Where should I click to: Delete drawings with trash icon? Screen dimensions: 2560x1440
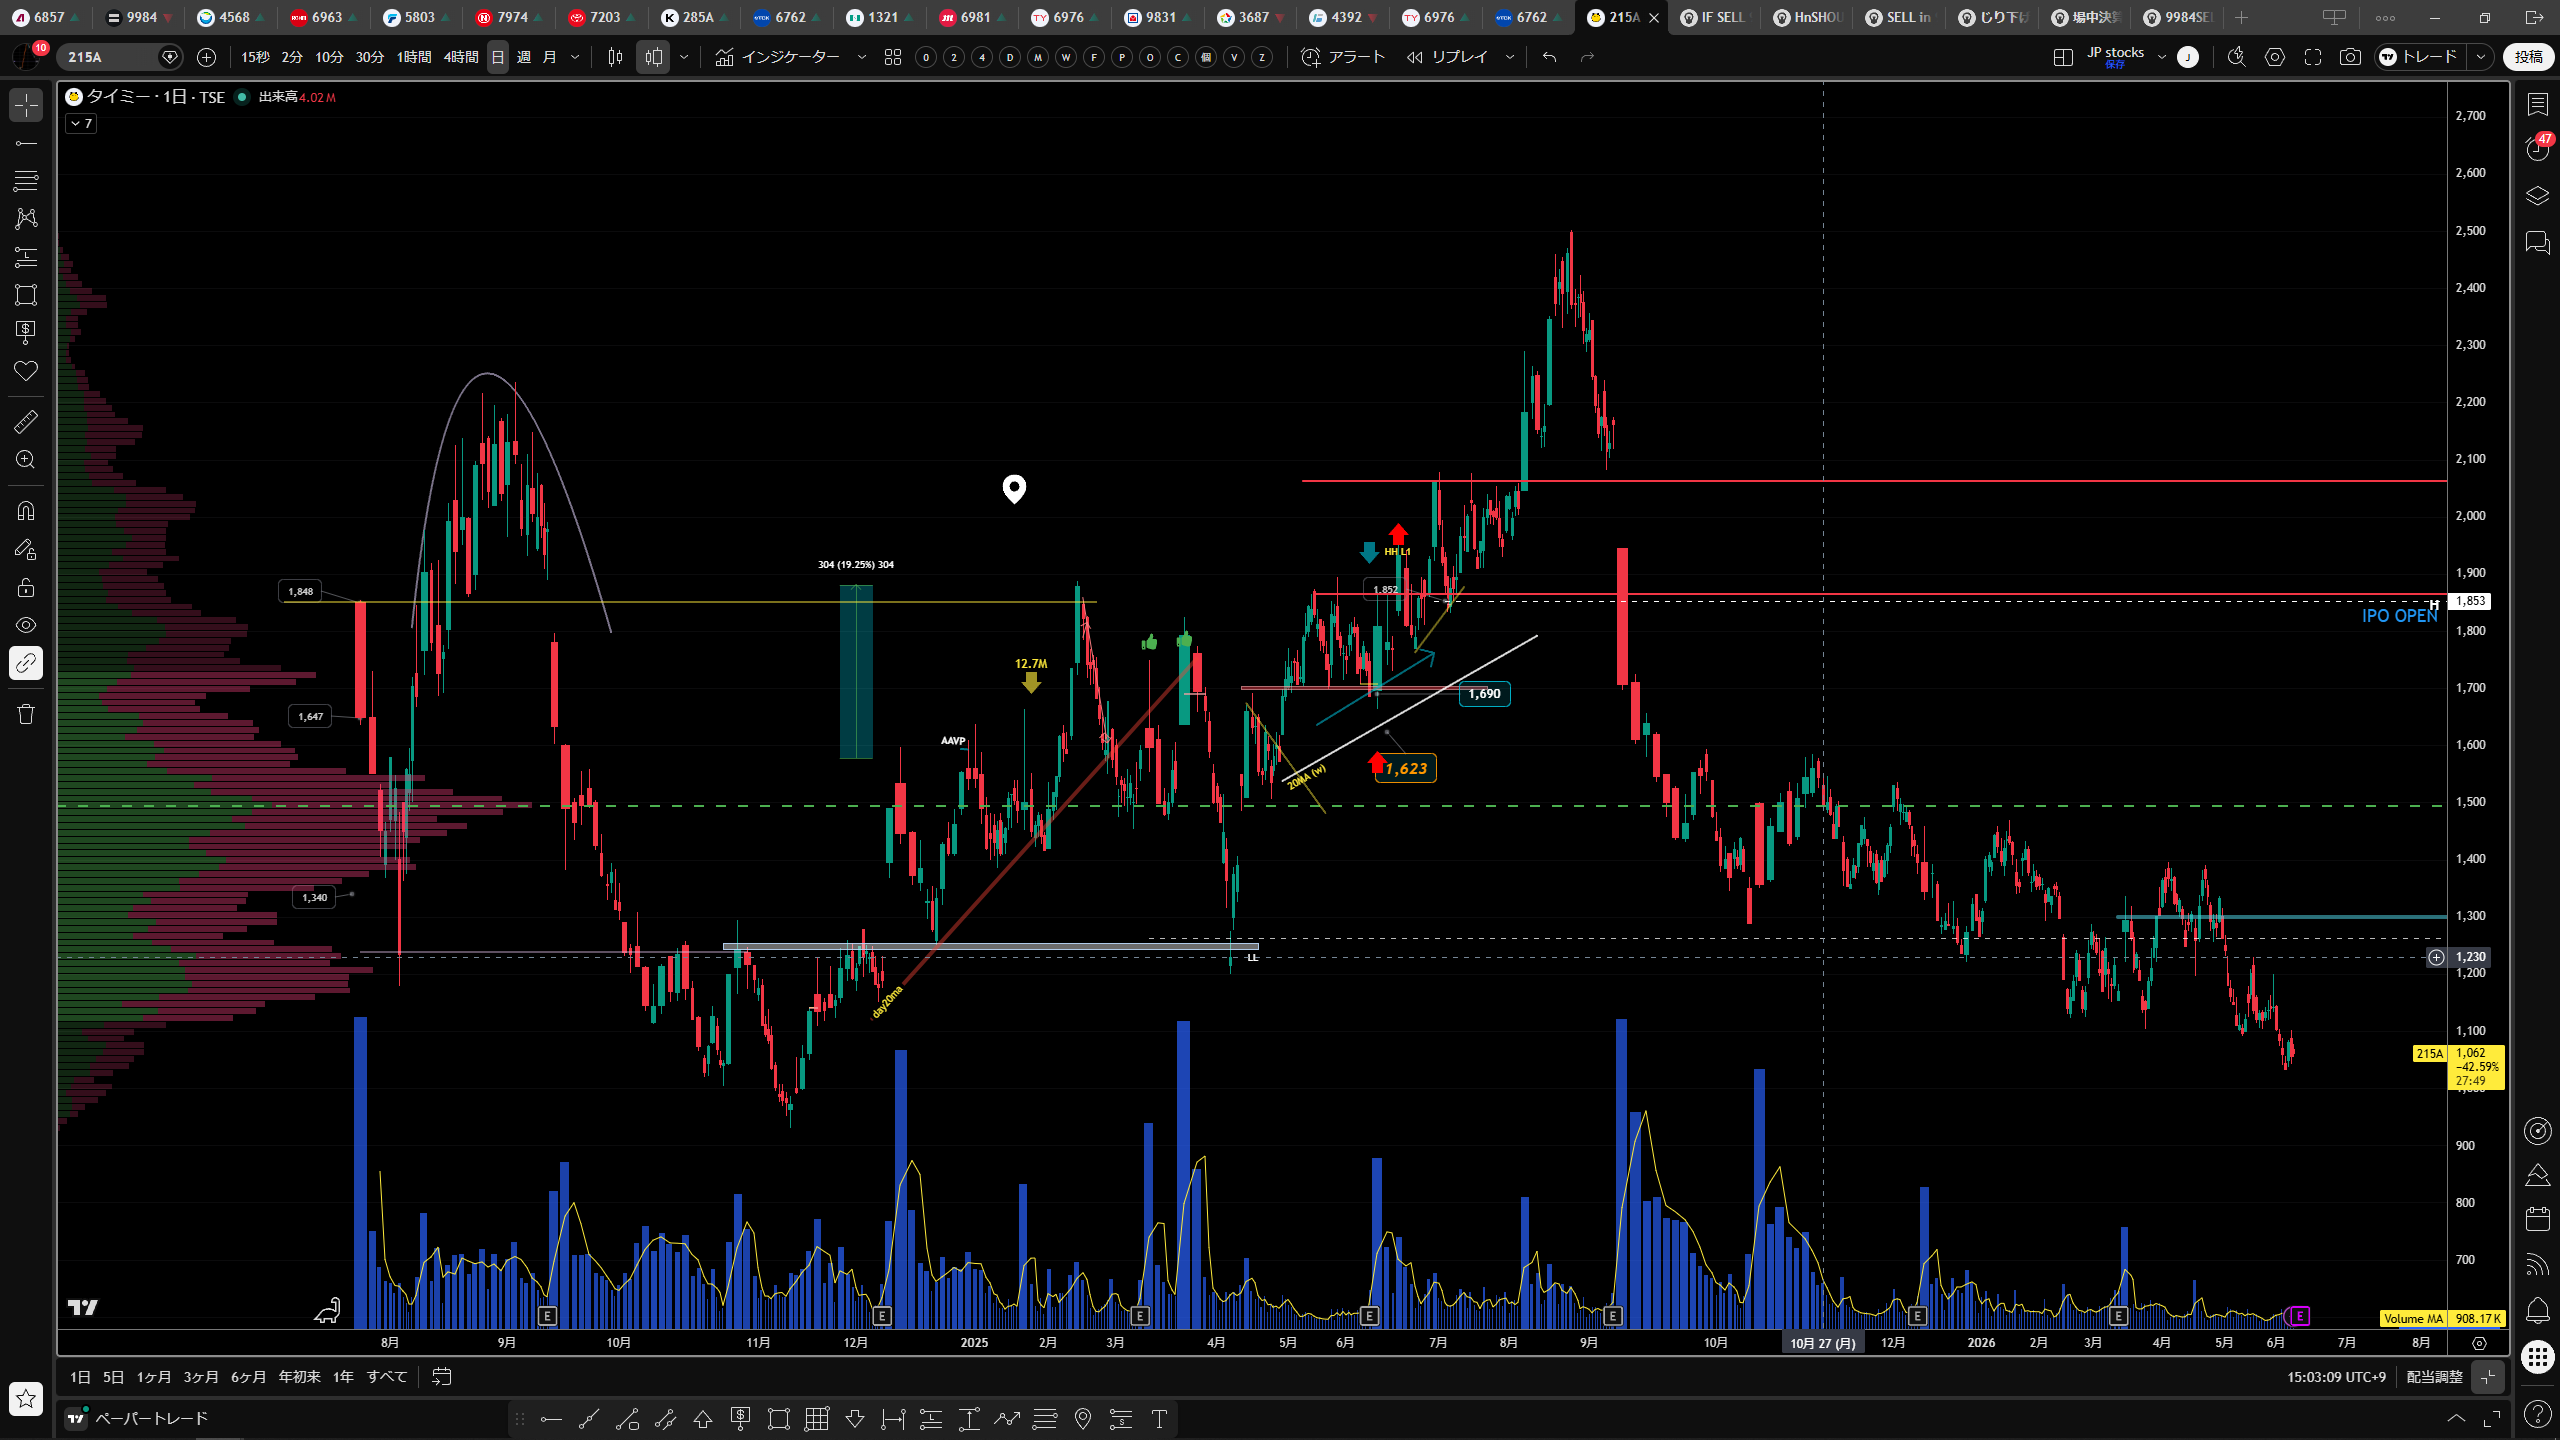[26, 714]
